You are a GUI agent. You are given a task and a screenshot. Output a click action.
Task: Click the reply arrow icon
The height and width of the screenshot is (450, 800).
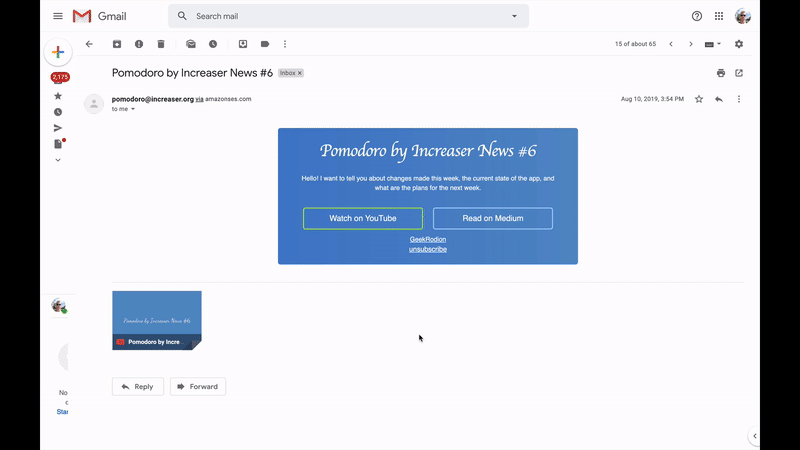(719, 99)
